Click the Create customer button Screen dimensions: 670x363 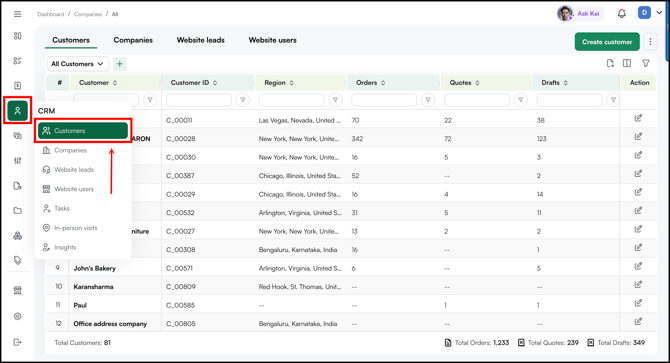tap(607, 42)
